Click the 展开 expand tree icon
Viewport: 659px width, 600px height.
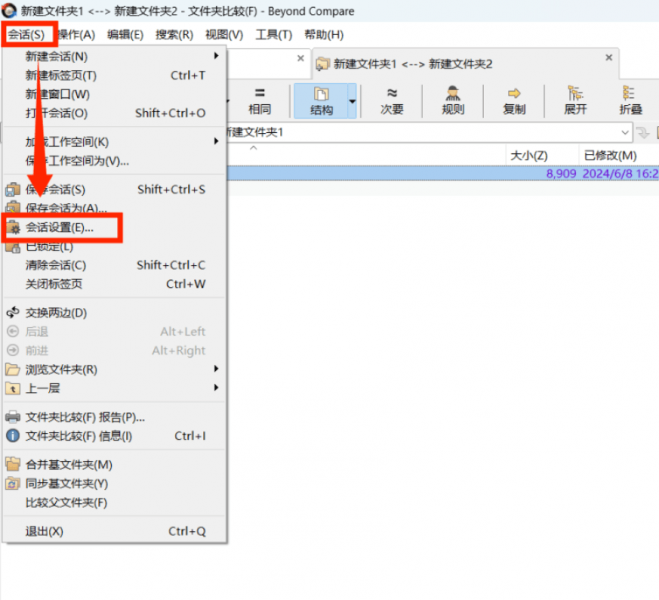point(575,93)
